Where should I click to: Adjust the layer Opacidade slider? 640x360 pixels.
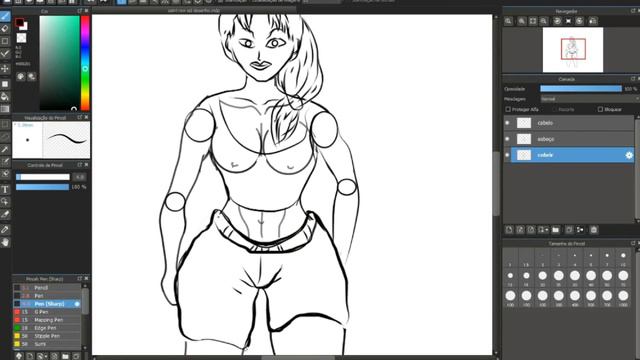pos(581,89)
